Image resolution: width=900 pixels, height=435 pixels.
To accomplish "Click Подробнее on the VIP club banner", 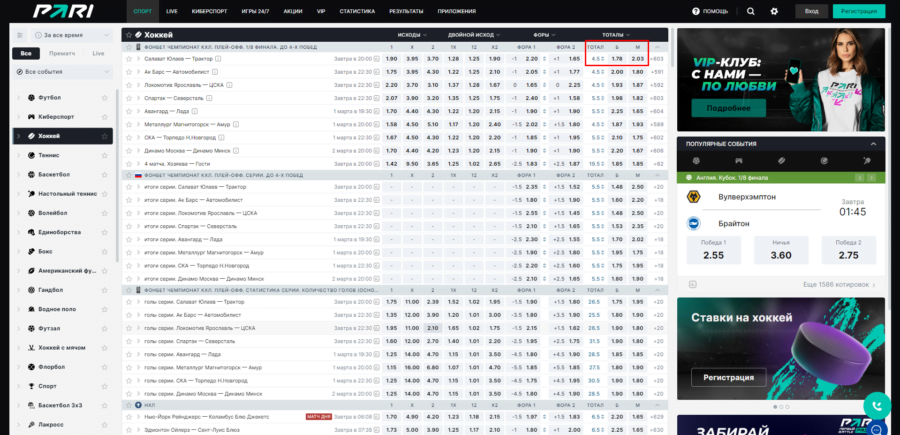I will pos(728,107).
